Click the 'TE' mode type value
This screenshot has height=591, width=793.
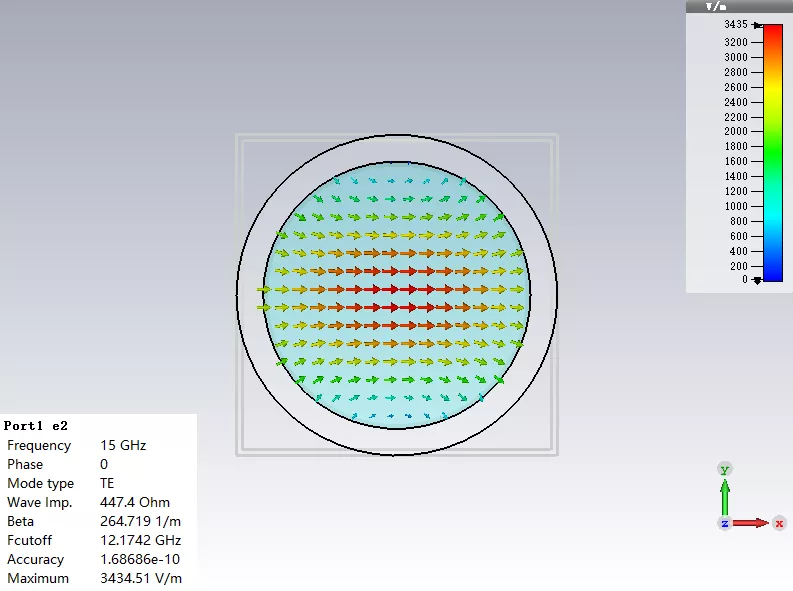tap(107, 483)
